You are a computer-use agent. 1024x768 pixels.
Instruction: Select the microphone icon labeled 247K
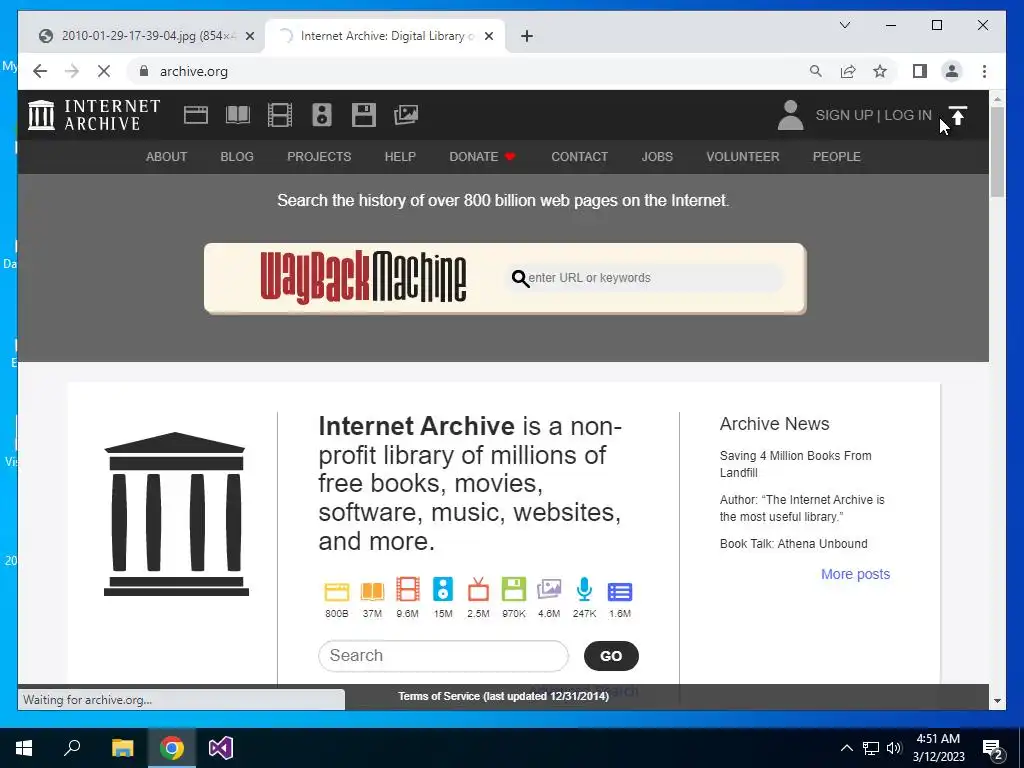[x=584, y=589]
